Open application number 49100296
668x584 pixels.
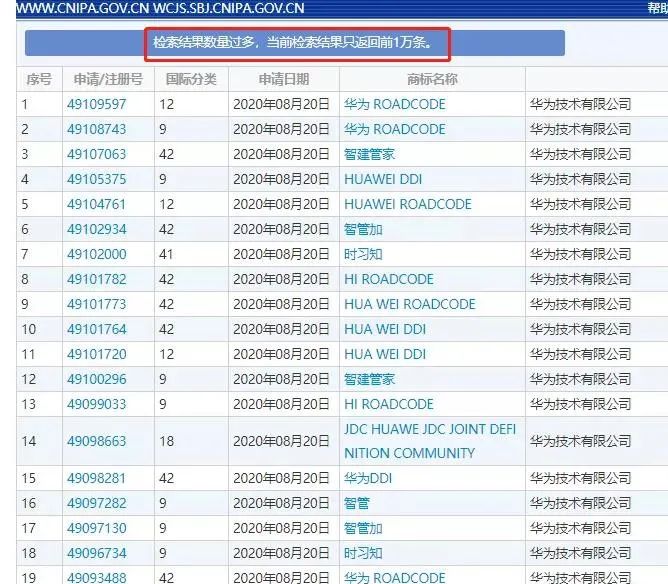coord(97,379)
